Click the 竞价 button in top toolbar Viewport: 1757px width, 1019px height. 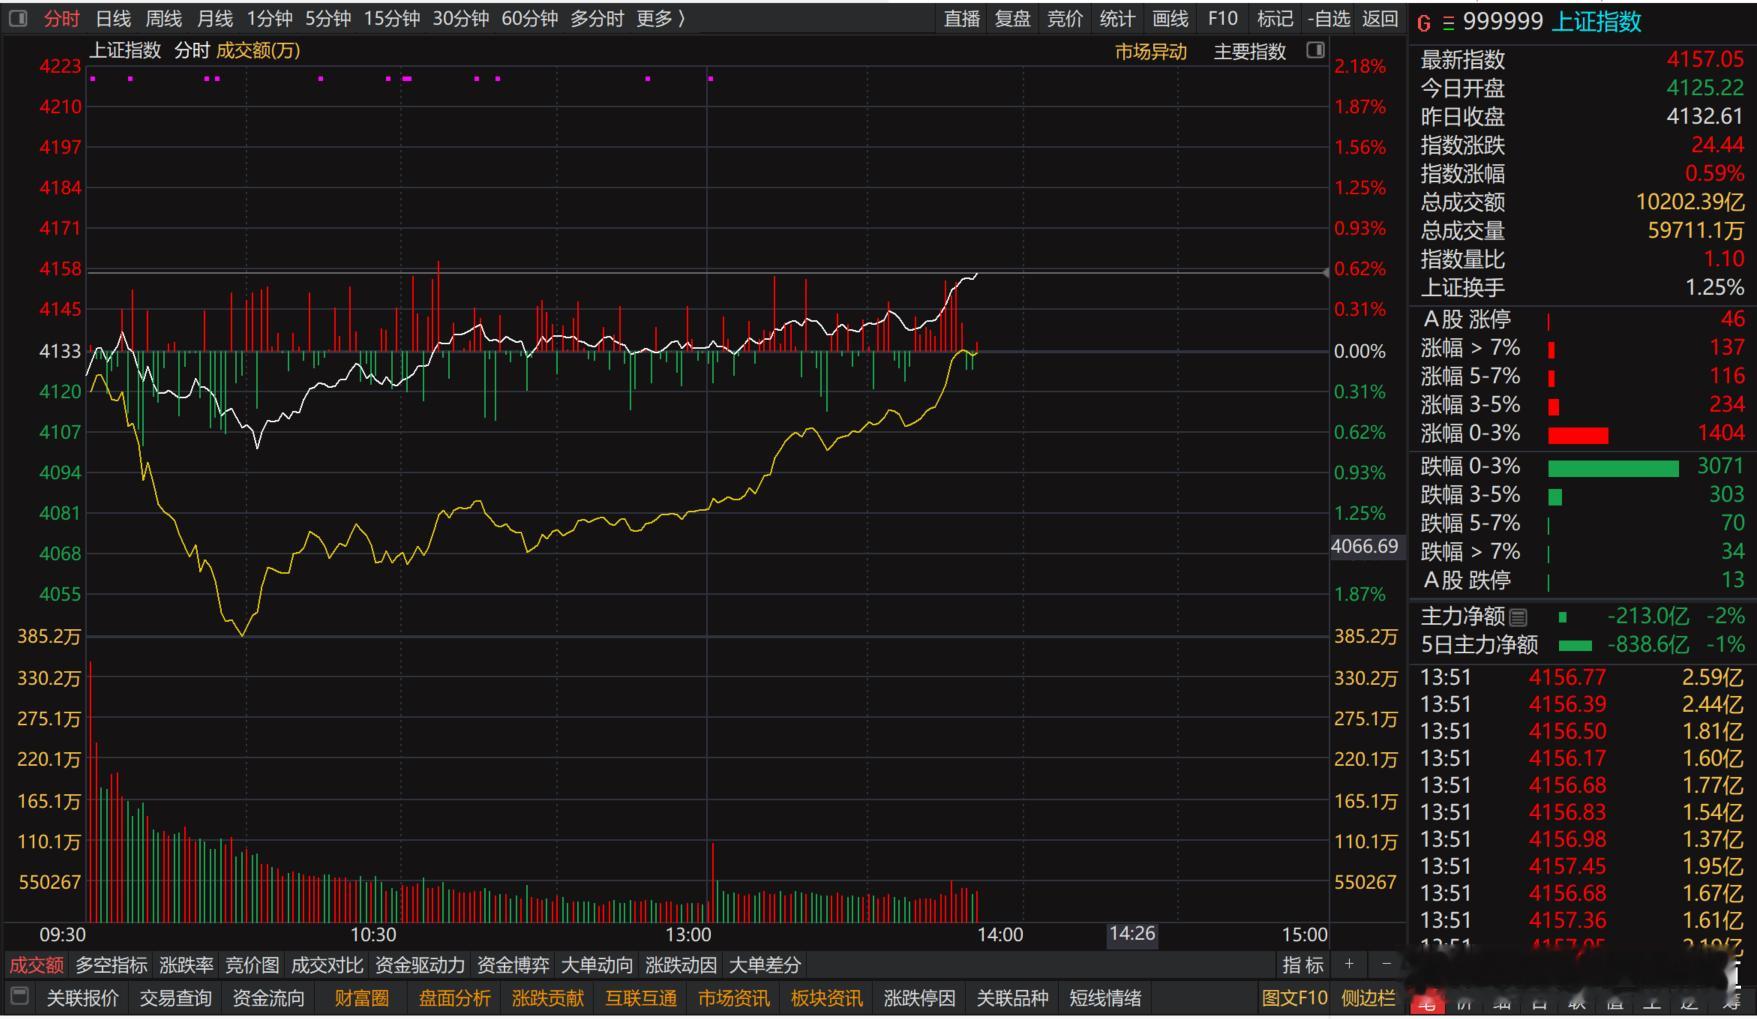(x=1065, y=19)
